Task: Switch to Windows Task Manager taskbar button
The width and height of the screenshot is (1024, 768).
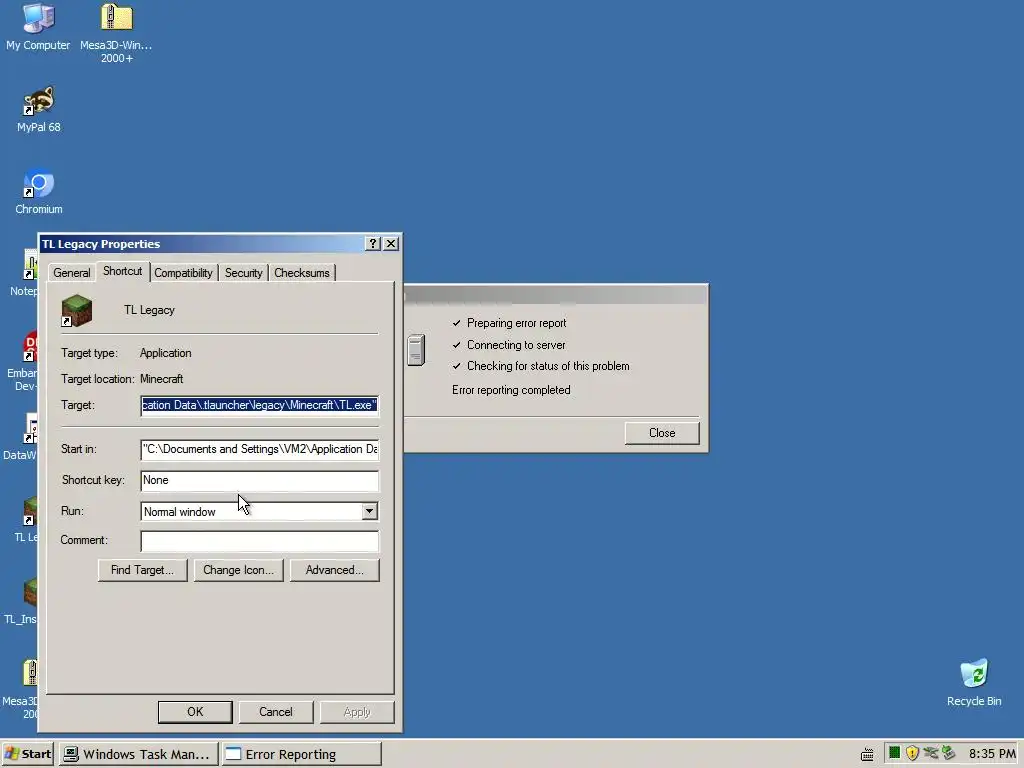Action: pos(138,754)
